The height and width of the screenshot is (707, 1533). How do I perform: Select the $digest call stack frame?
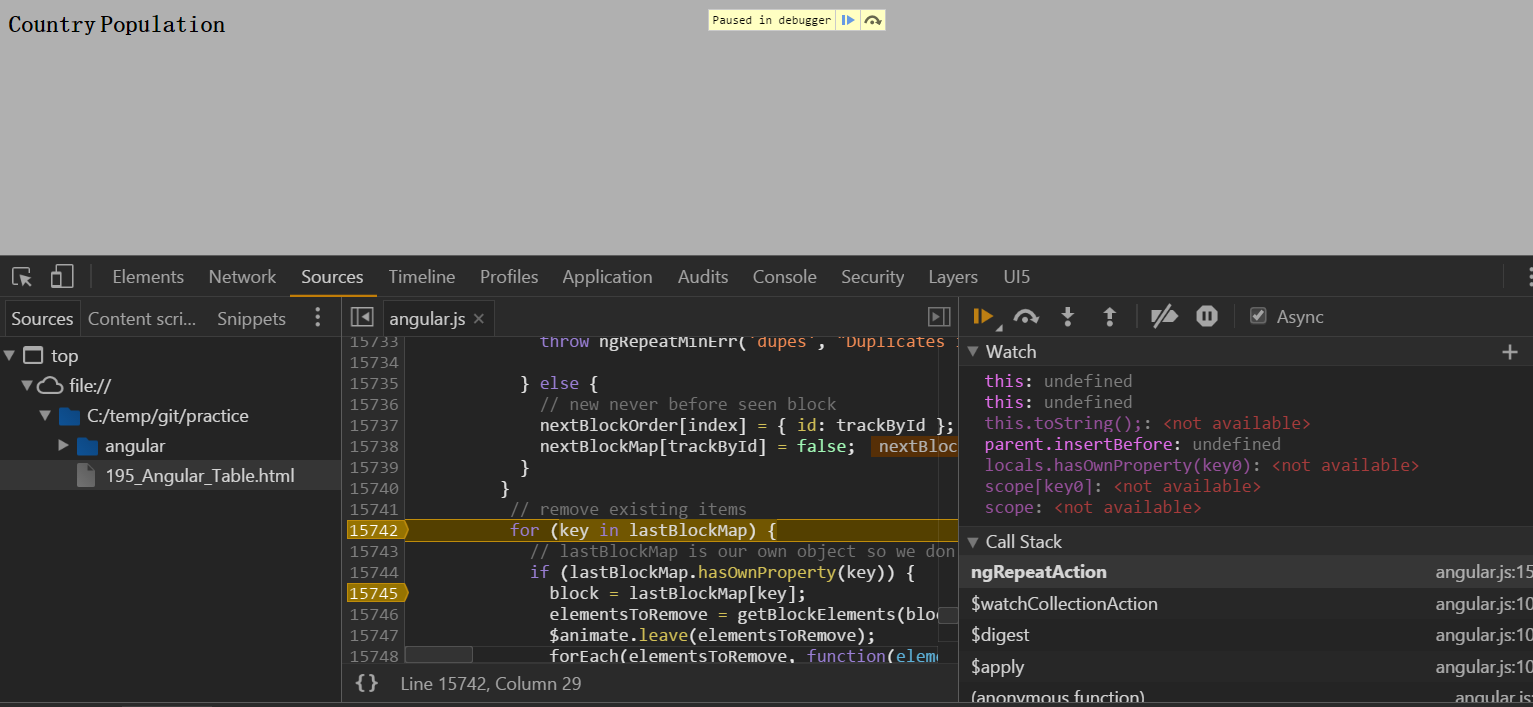[x=1246, y=635]
